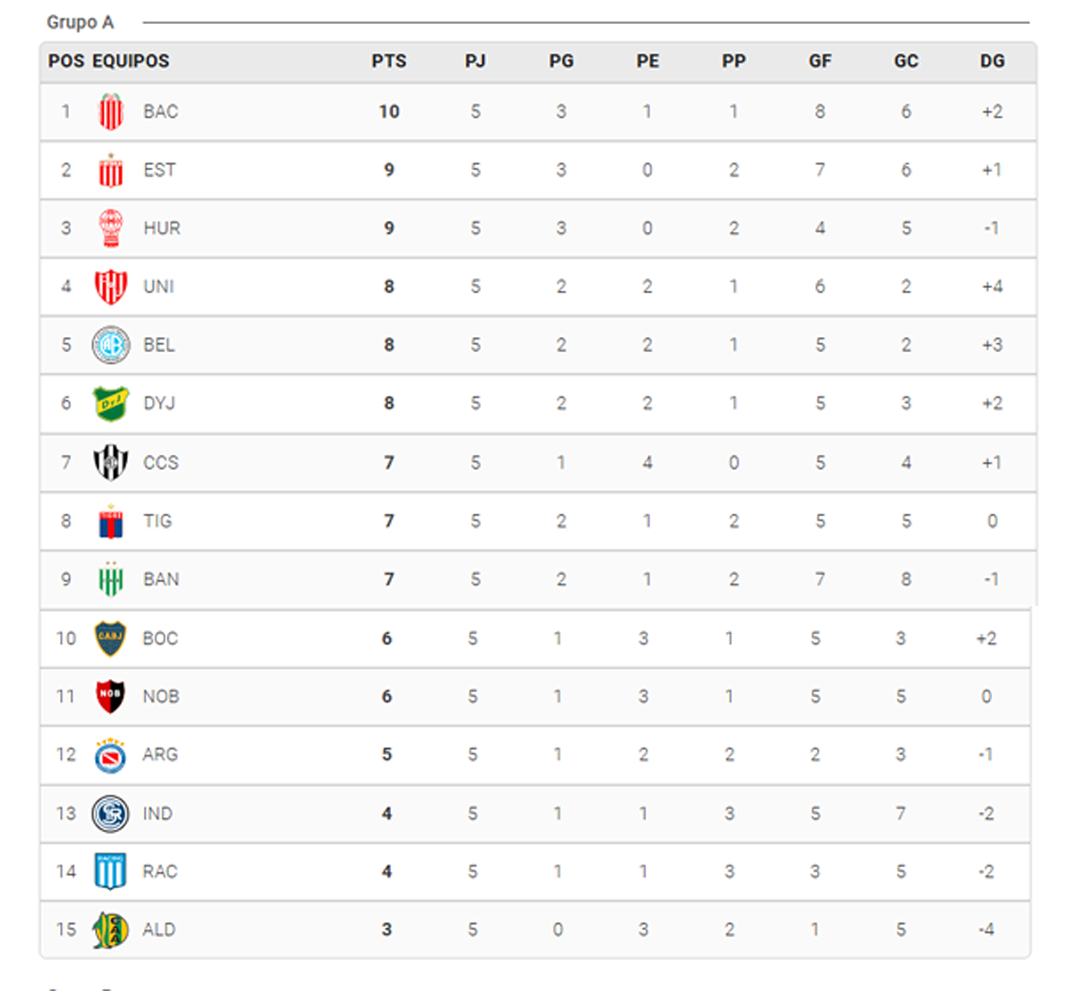1080x1000 pixels.
Task: Open the BAN team name link
Action: pyautogui.click(x=161, y=579)
